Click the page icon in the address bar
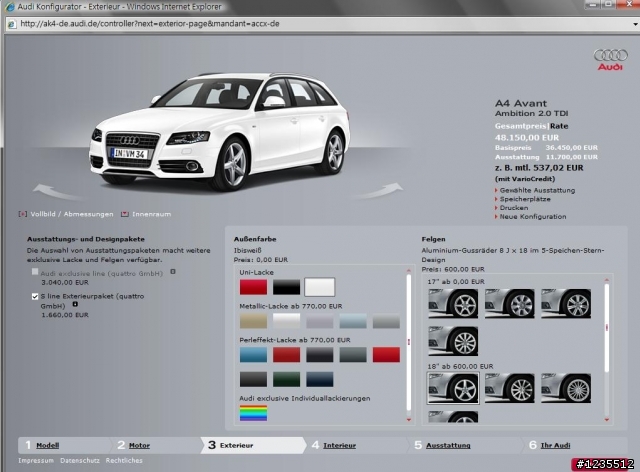Screen dimensions: 640x472 click(11, 24)
